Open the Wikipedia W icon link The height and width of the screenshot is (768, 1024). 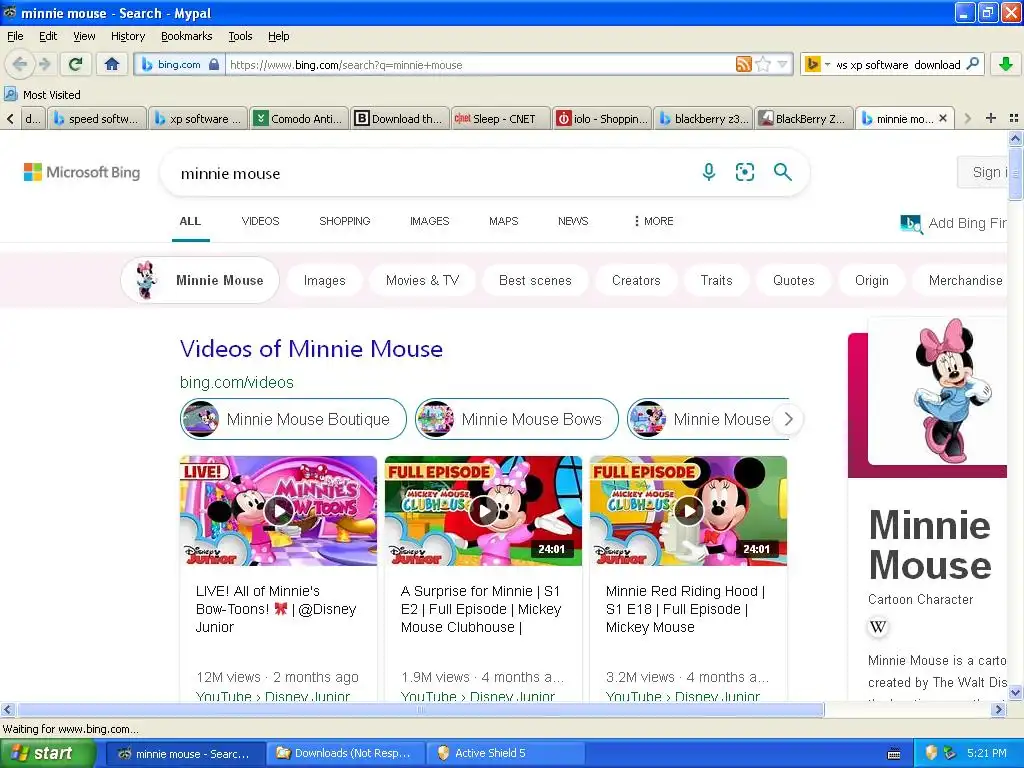(x=878, y=628)
